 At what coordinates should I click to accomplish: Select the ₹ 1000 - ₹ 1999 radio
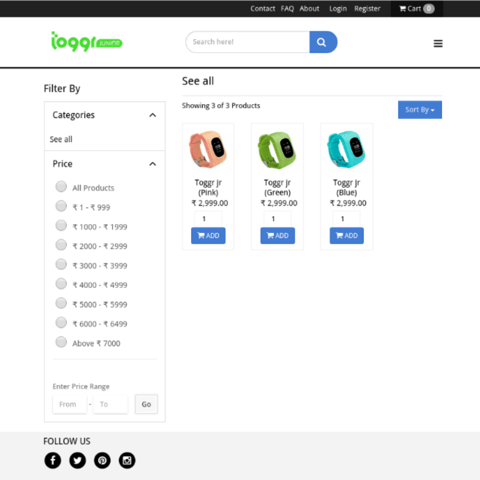61,225
